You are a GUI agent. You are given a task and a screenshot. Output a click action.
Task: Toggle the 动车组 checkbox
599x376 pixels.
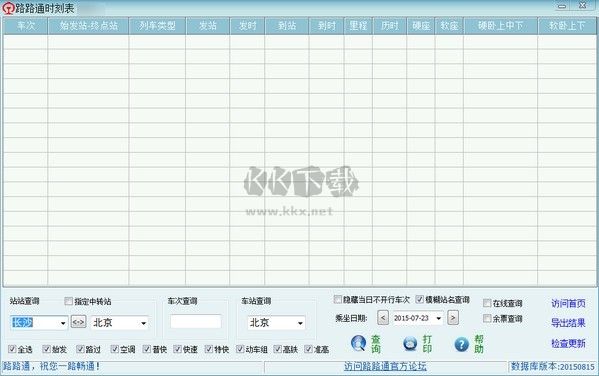[240, 348]
